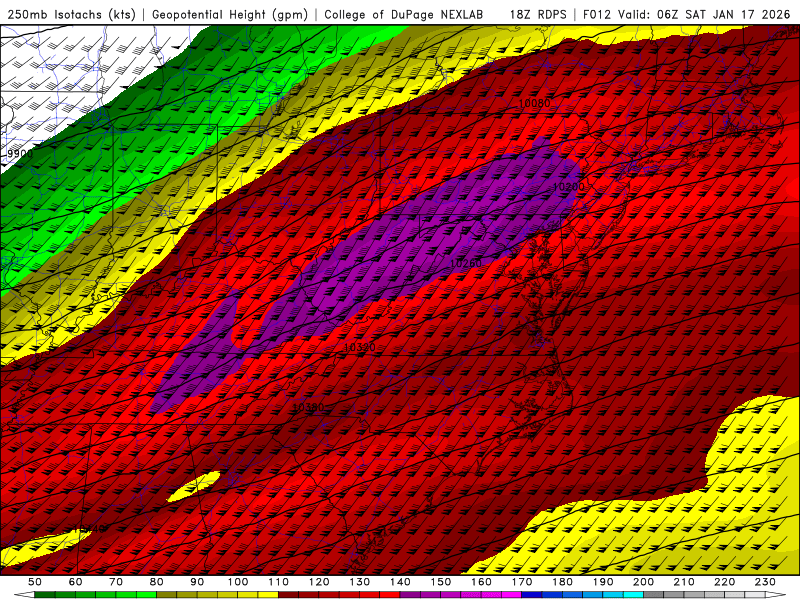Click the 80 kts colorbar label
Screen dimensions: 800x600
157,582
